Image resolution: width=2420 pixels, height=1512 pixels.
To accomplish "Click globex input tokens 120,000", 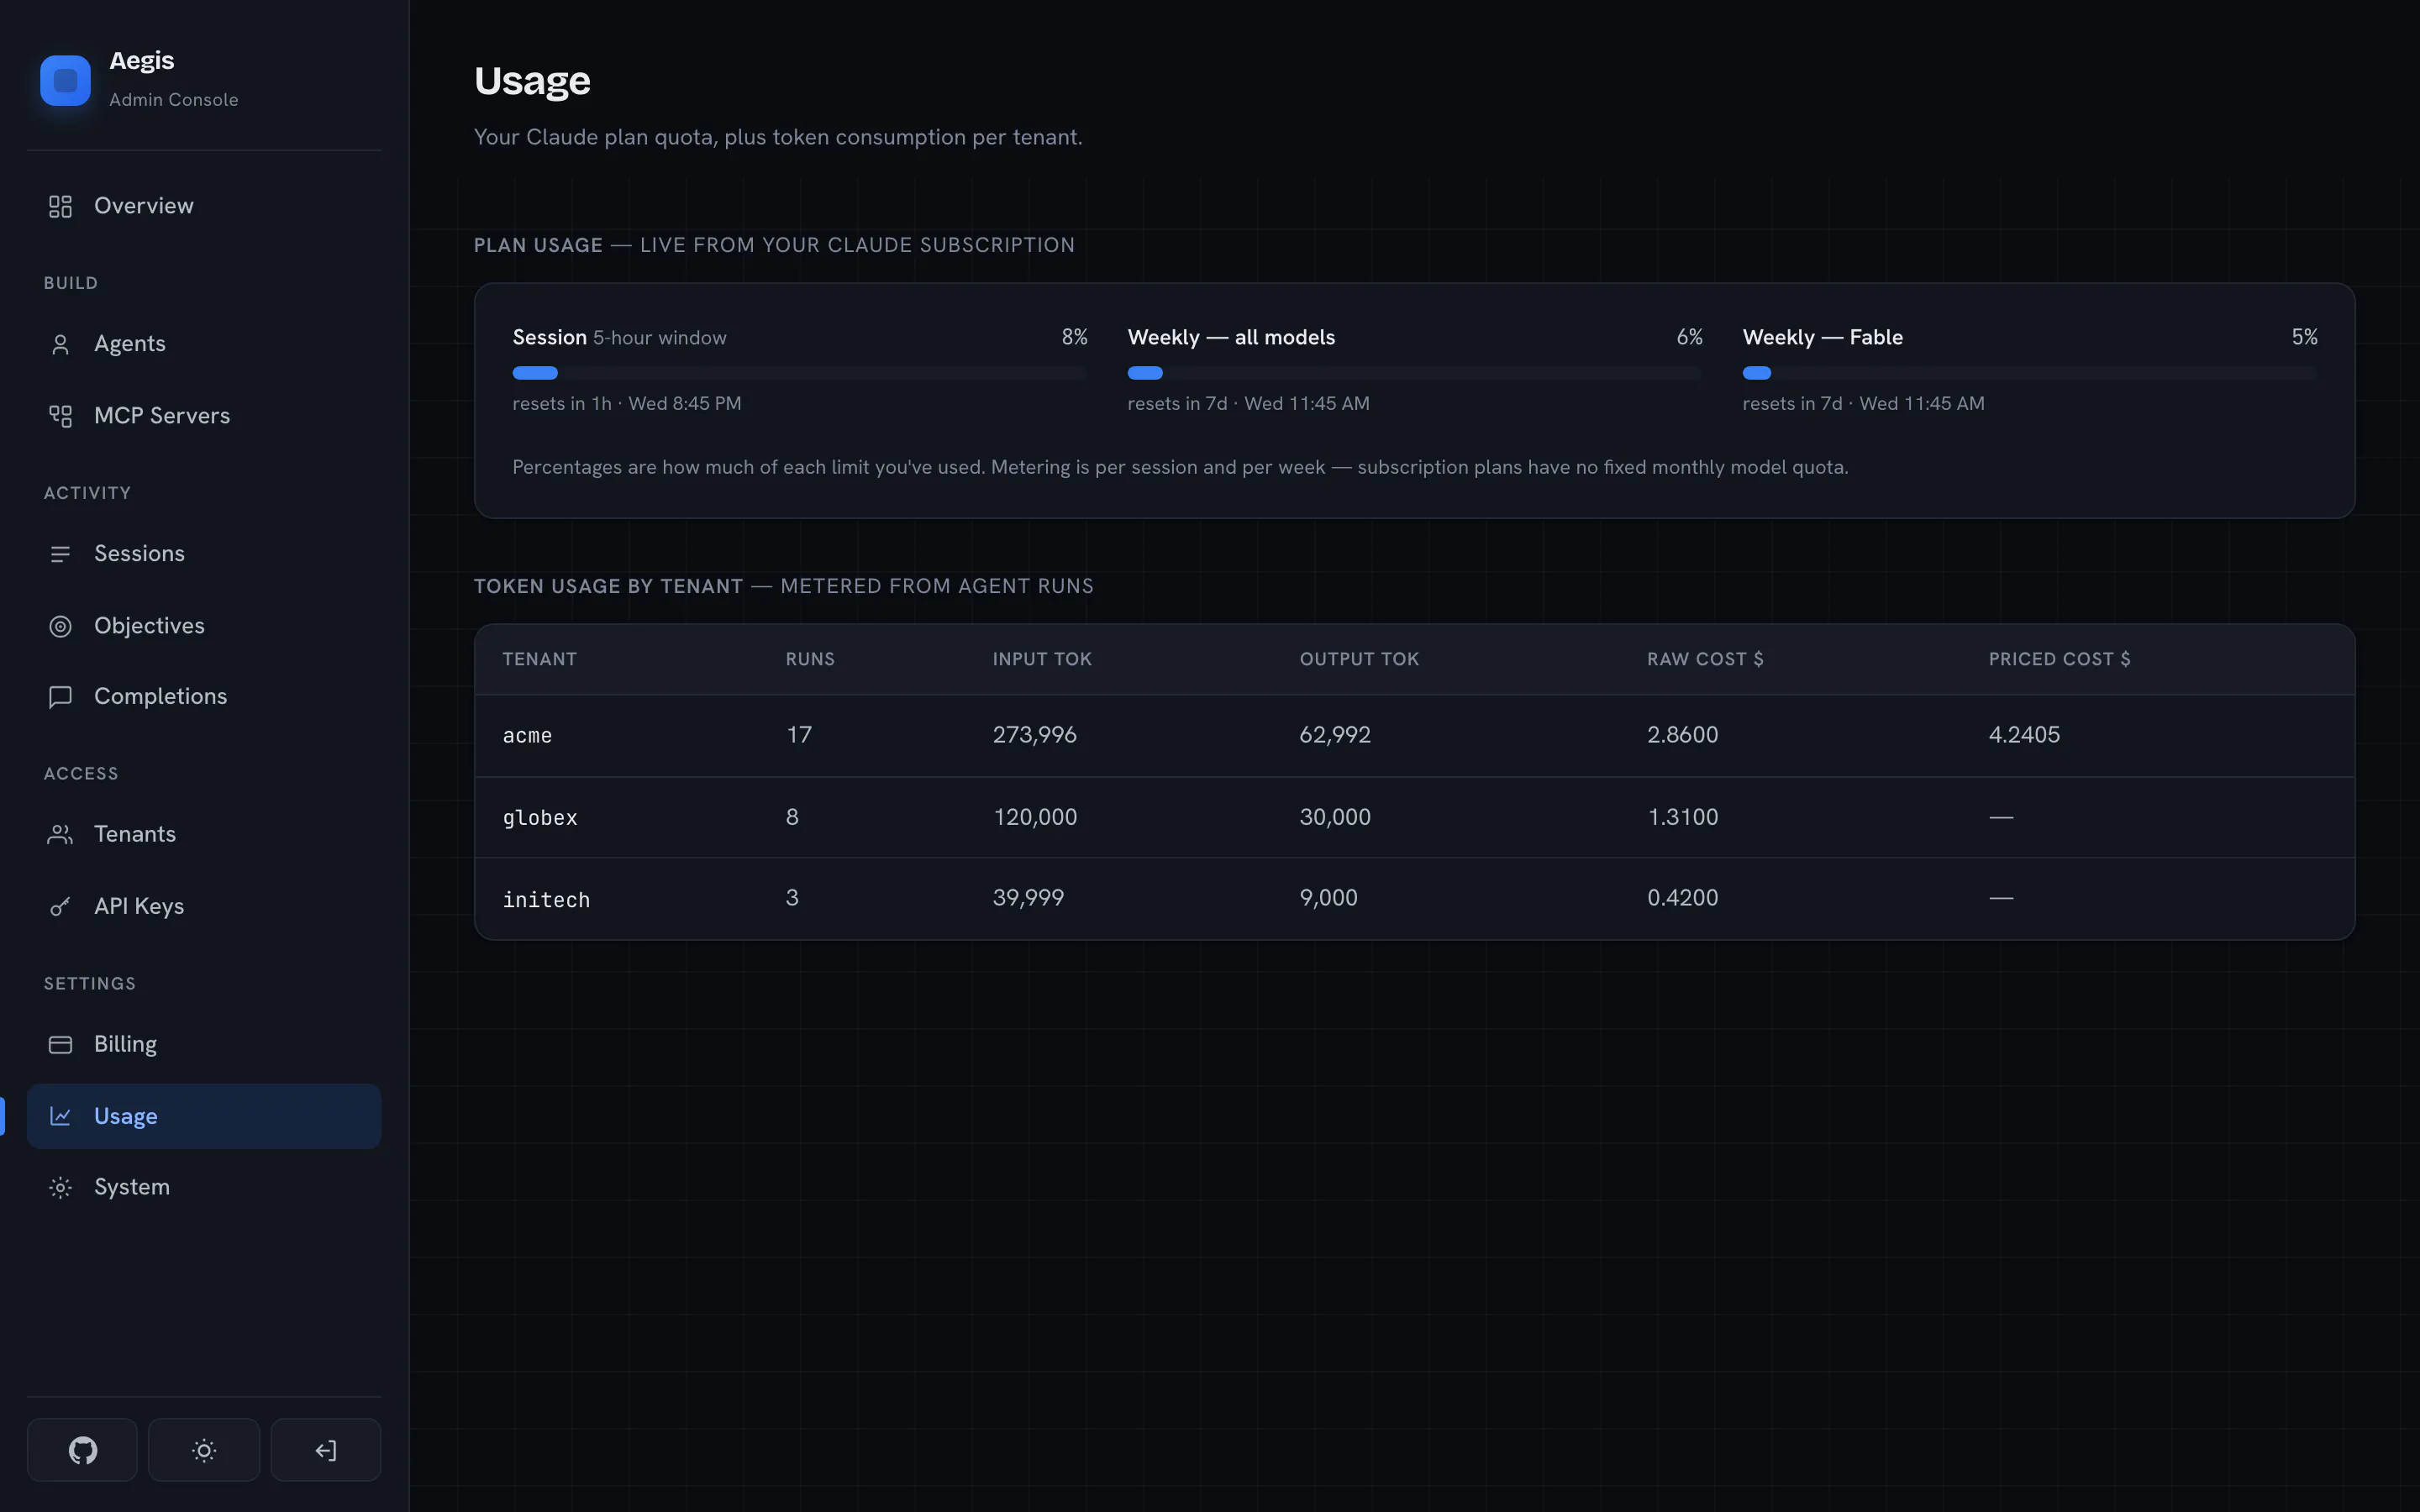I will coord(1035,817).
